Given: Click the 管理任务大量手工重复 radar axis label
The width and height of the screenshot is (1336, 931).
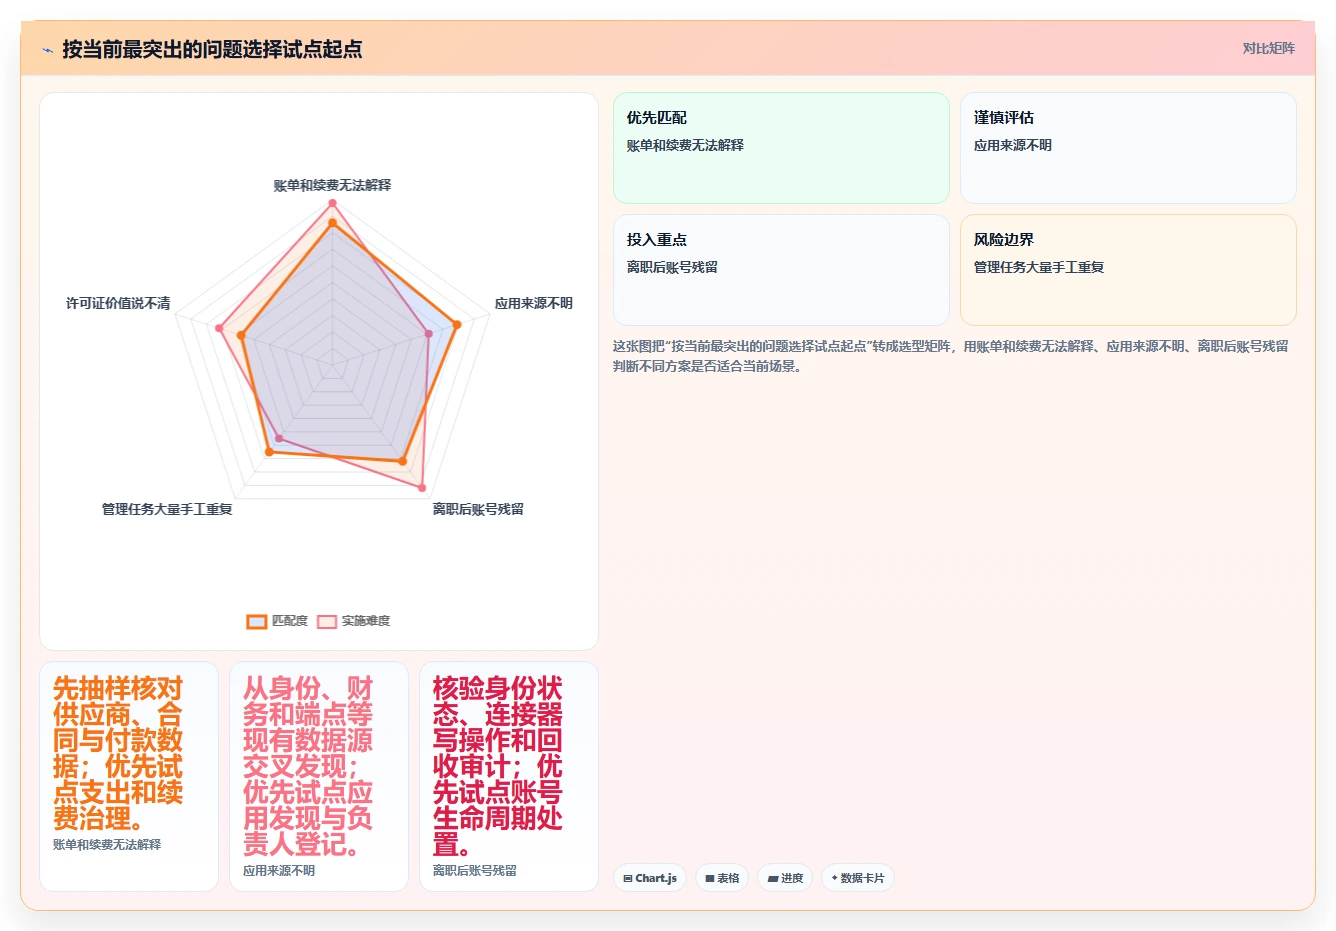Looking at the screenshot, I should (x=167, y=509).
